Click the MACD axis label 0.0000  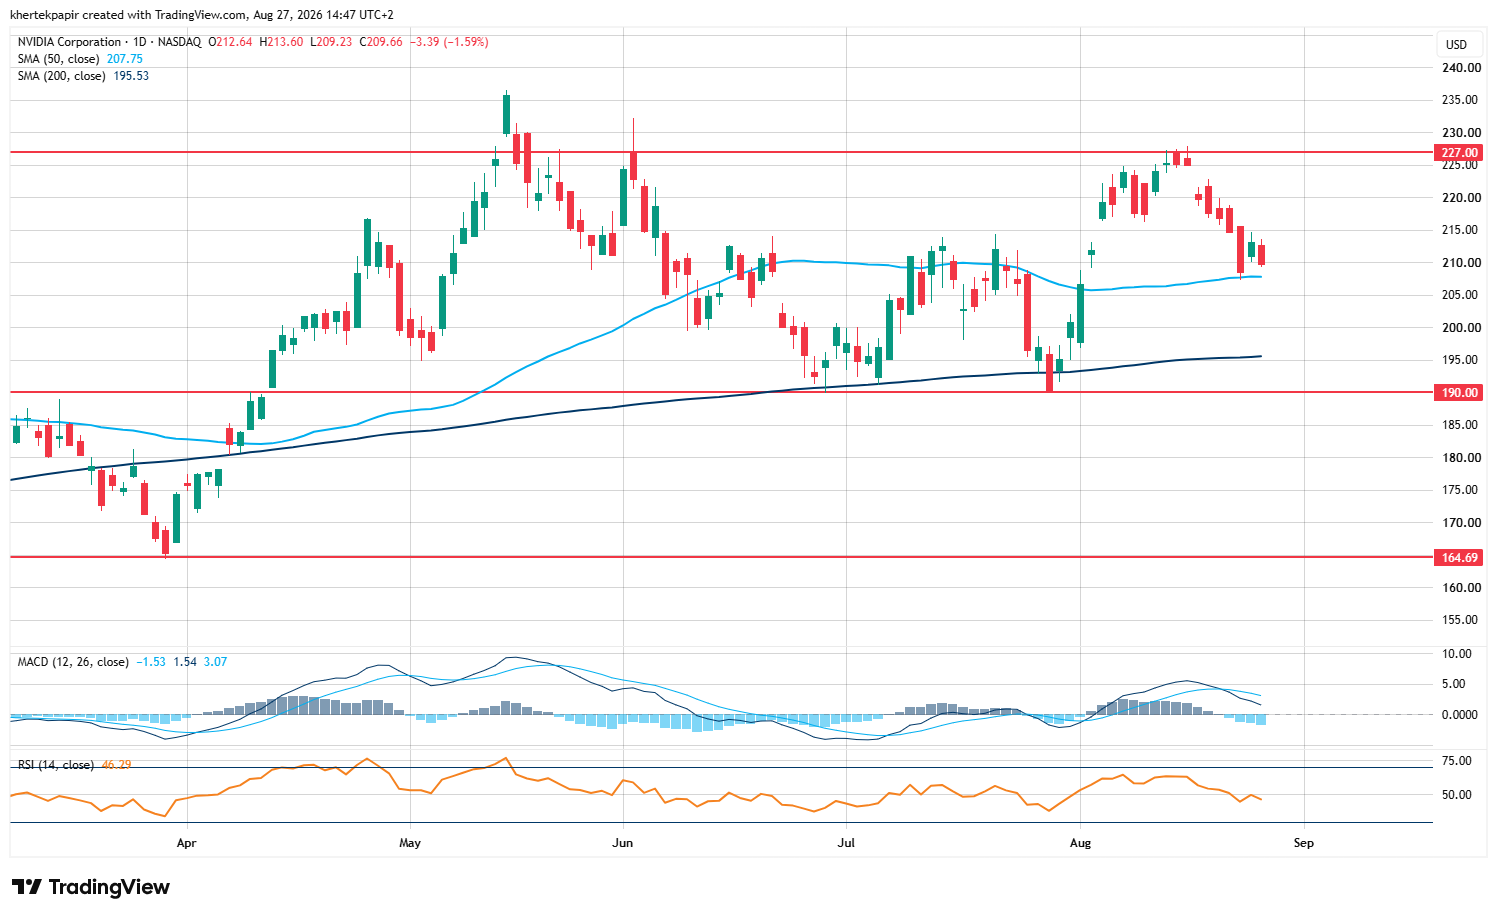click(1458, 715)
